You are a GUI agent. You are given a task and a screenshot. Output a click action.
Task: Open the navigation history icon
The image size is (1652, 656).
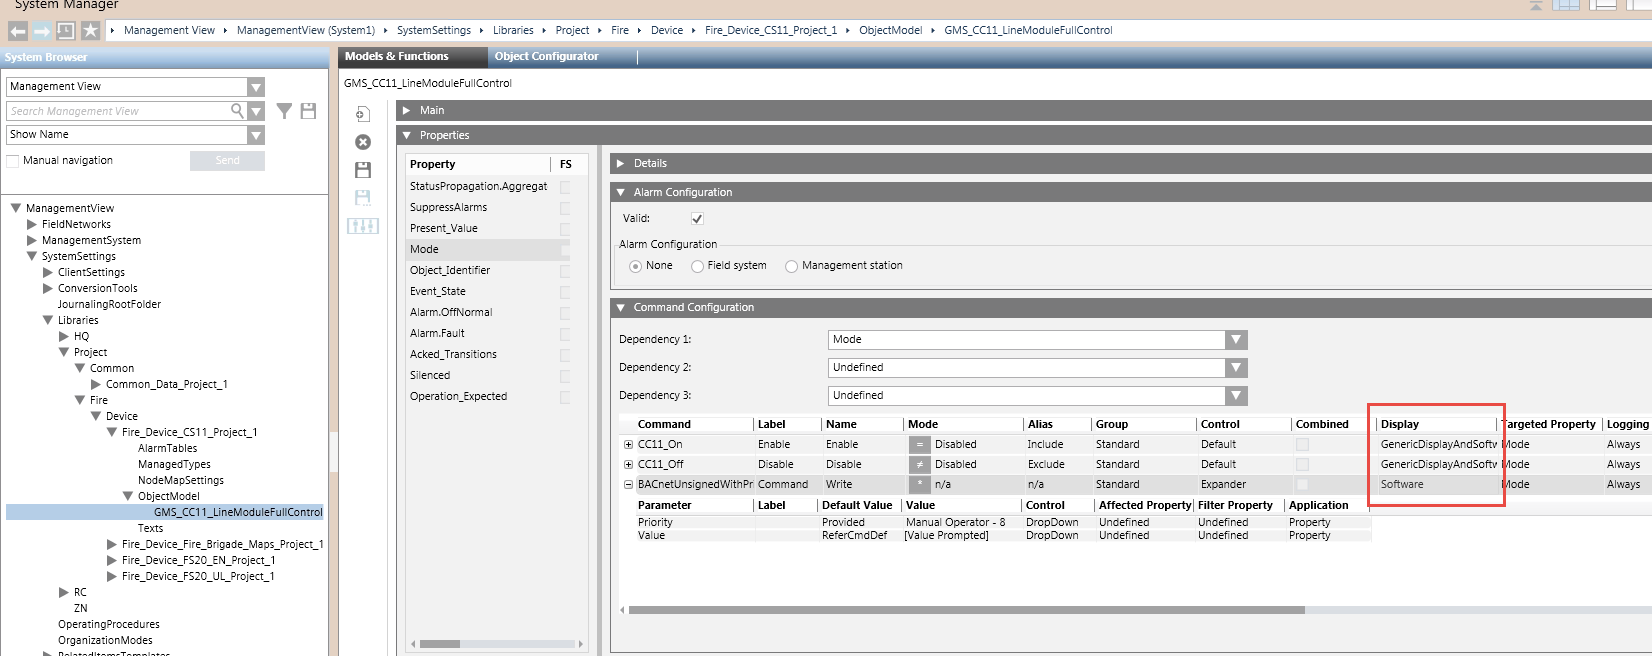(66, 31)
